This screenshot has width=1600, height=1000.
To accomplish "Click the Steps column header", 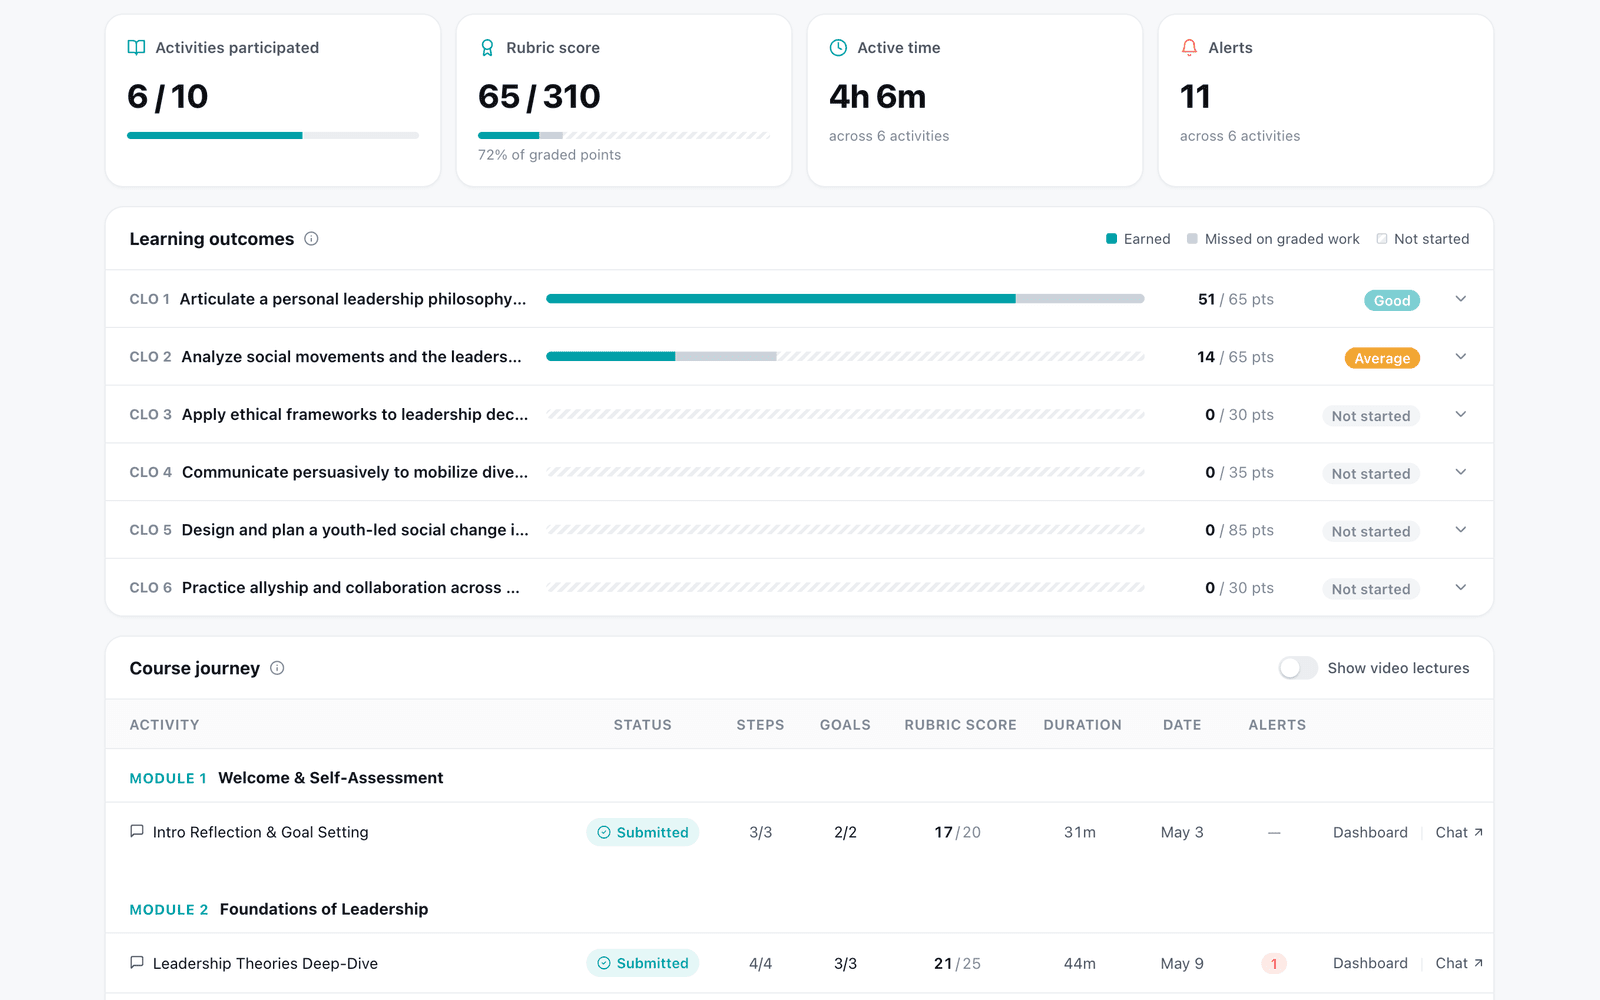I will pyautogui.click(x=760, y=725).
